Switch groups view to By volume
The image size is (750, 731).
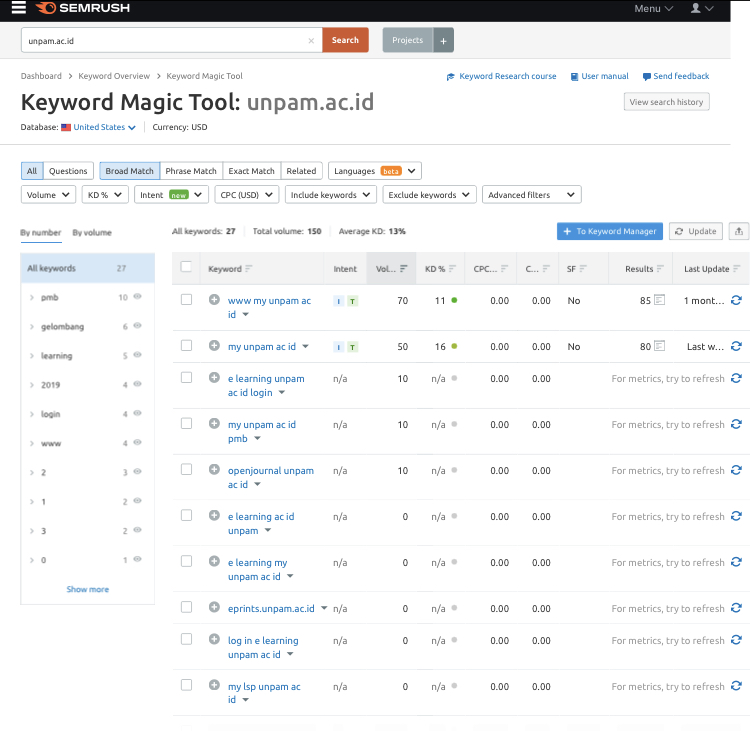coord(92,233)
